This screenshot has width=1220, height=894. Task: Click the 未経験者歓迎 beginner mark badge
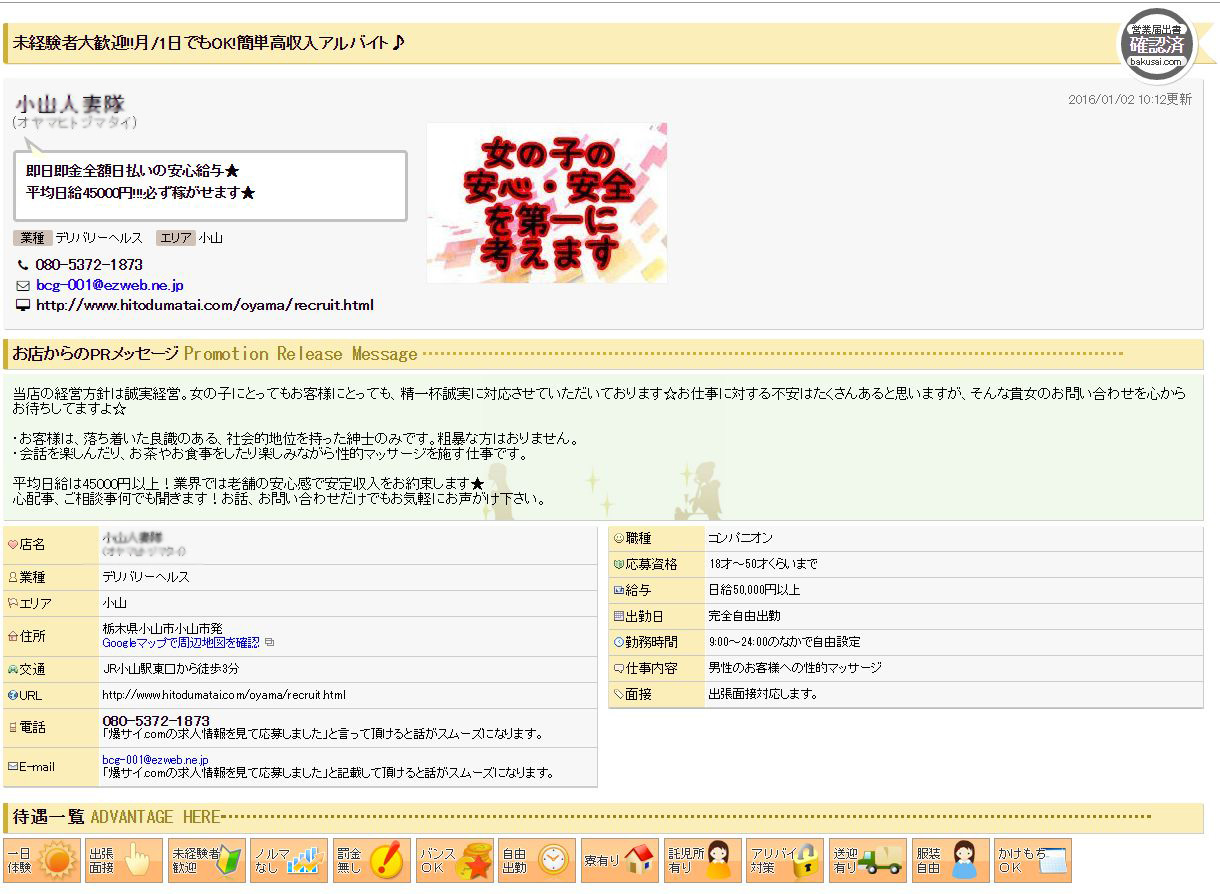207,860
